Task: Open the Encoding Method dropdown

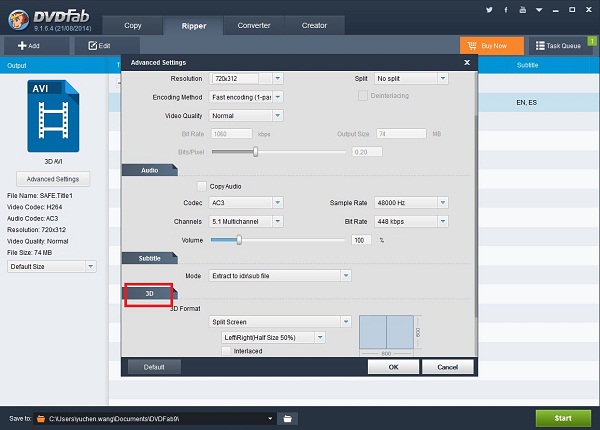Action: pos(278,97)
